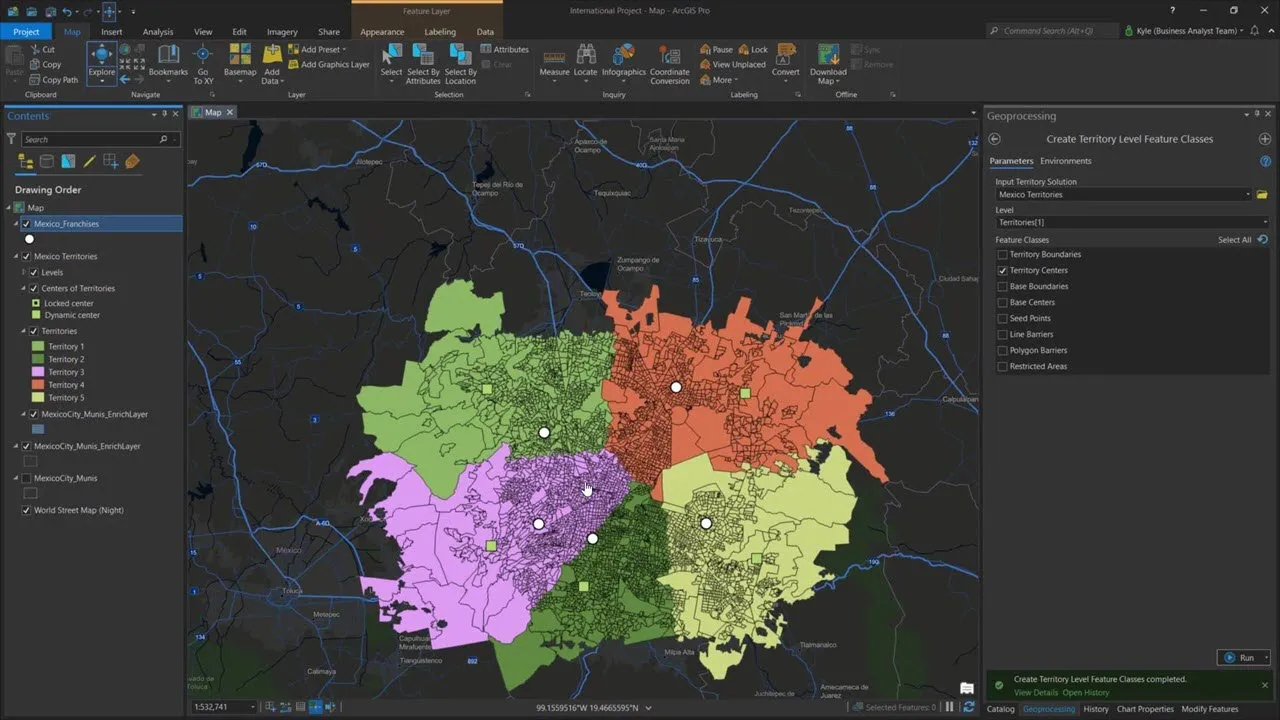This screenshot has height=720, width=1280.
Task: Open the notifications bell icon
Action: click(1254, 31)
